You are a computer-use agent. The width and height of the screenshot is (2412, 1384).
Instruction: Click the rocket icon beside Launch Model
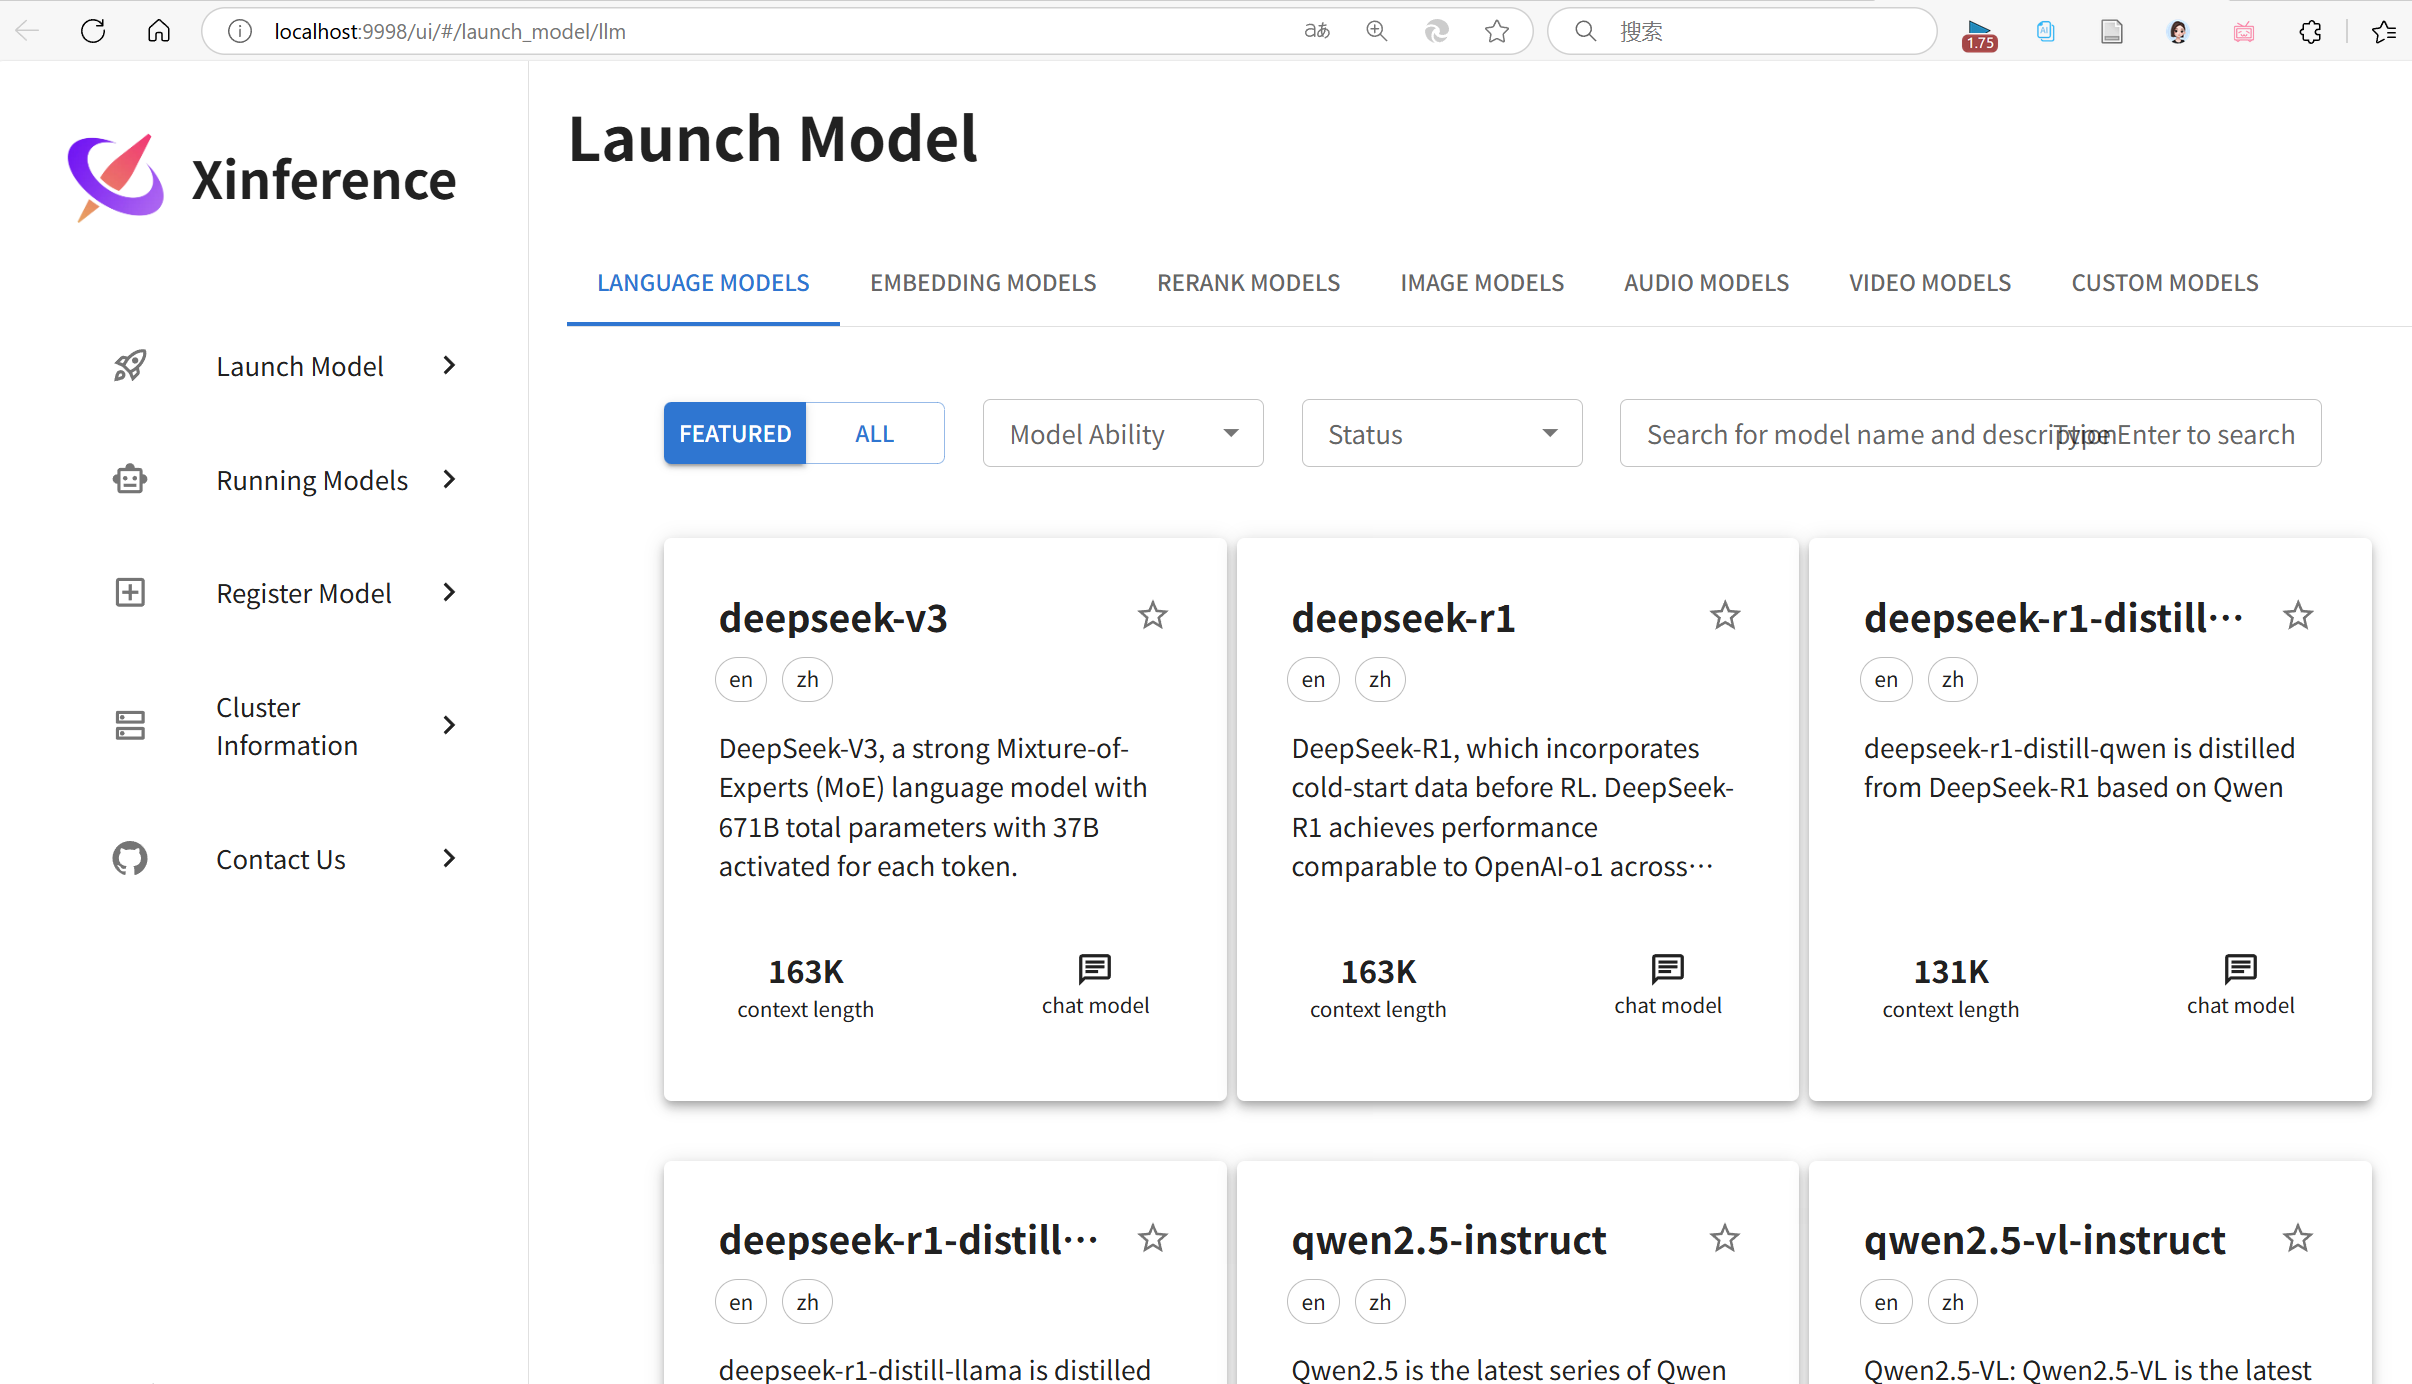tap(130, 366)
